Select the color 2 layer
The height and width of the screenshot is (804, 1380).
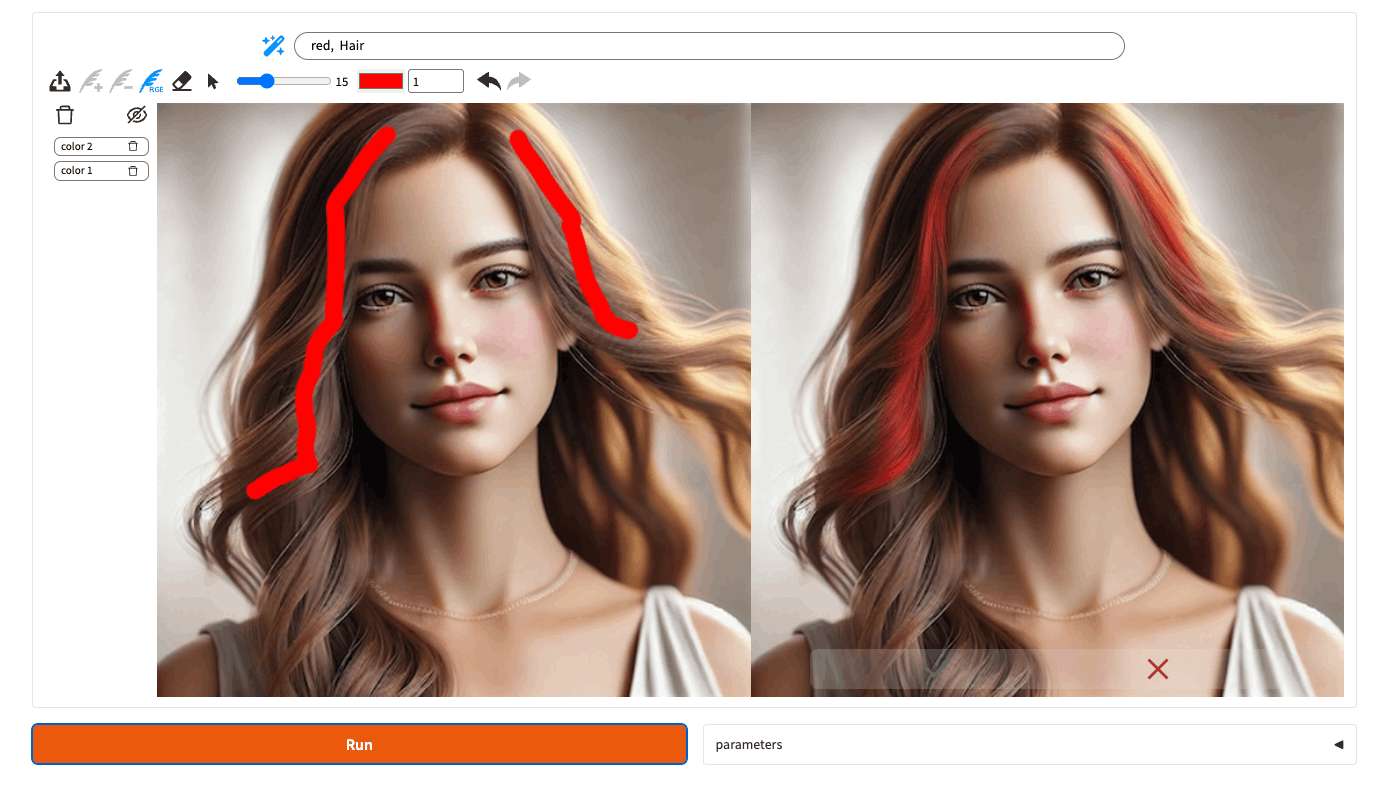click(101, 147)
